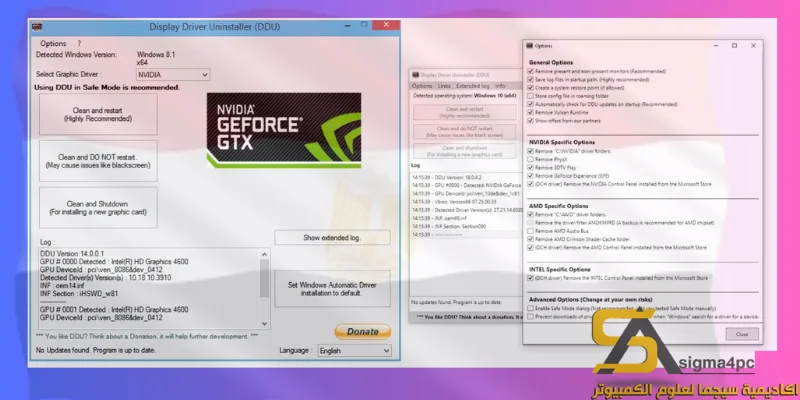The height and width of the screenshot is (400, 800).
Task: Enable the Remove PhysX checkbox
Action: tap(531, 159)
